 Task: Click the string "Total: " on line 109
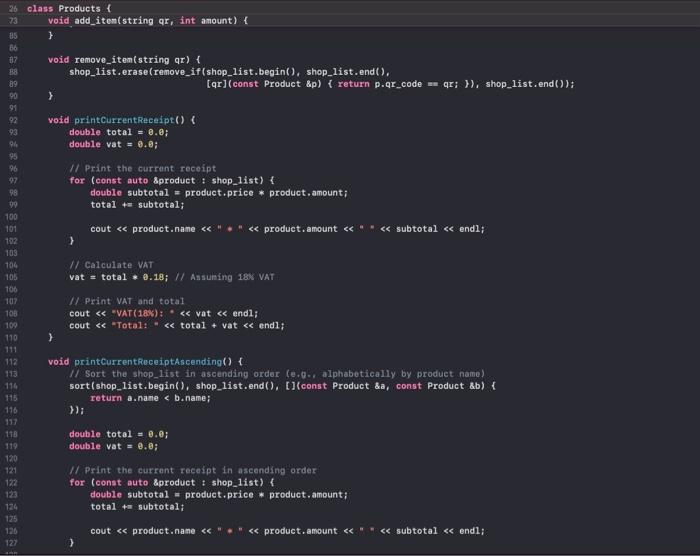[135, 325]
